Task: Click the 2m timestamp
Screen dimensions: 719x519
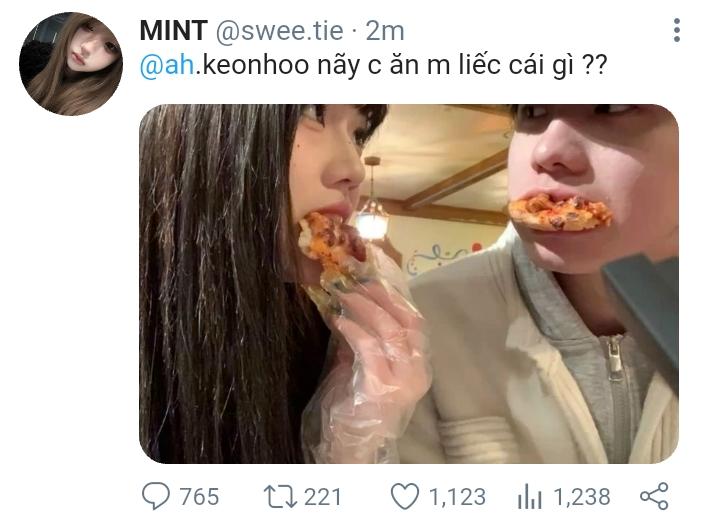Action: tap(385, 31)
